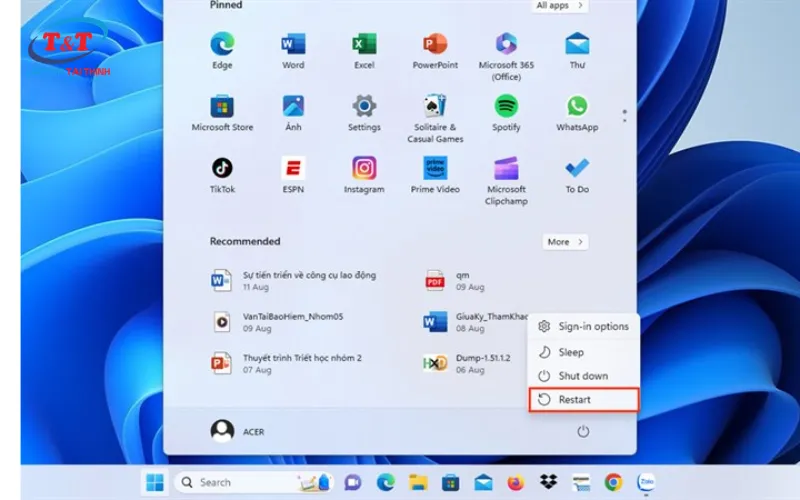Open Thuyết trình Triết học nhóm 2 presentation

[287, 363]
